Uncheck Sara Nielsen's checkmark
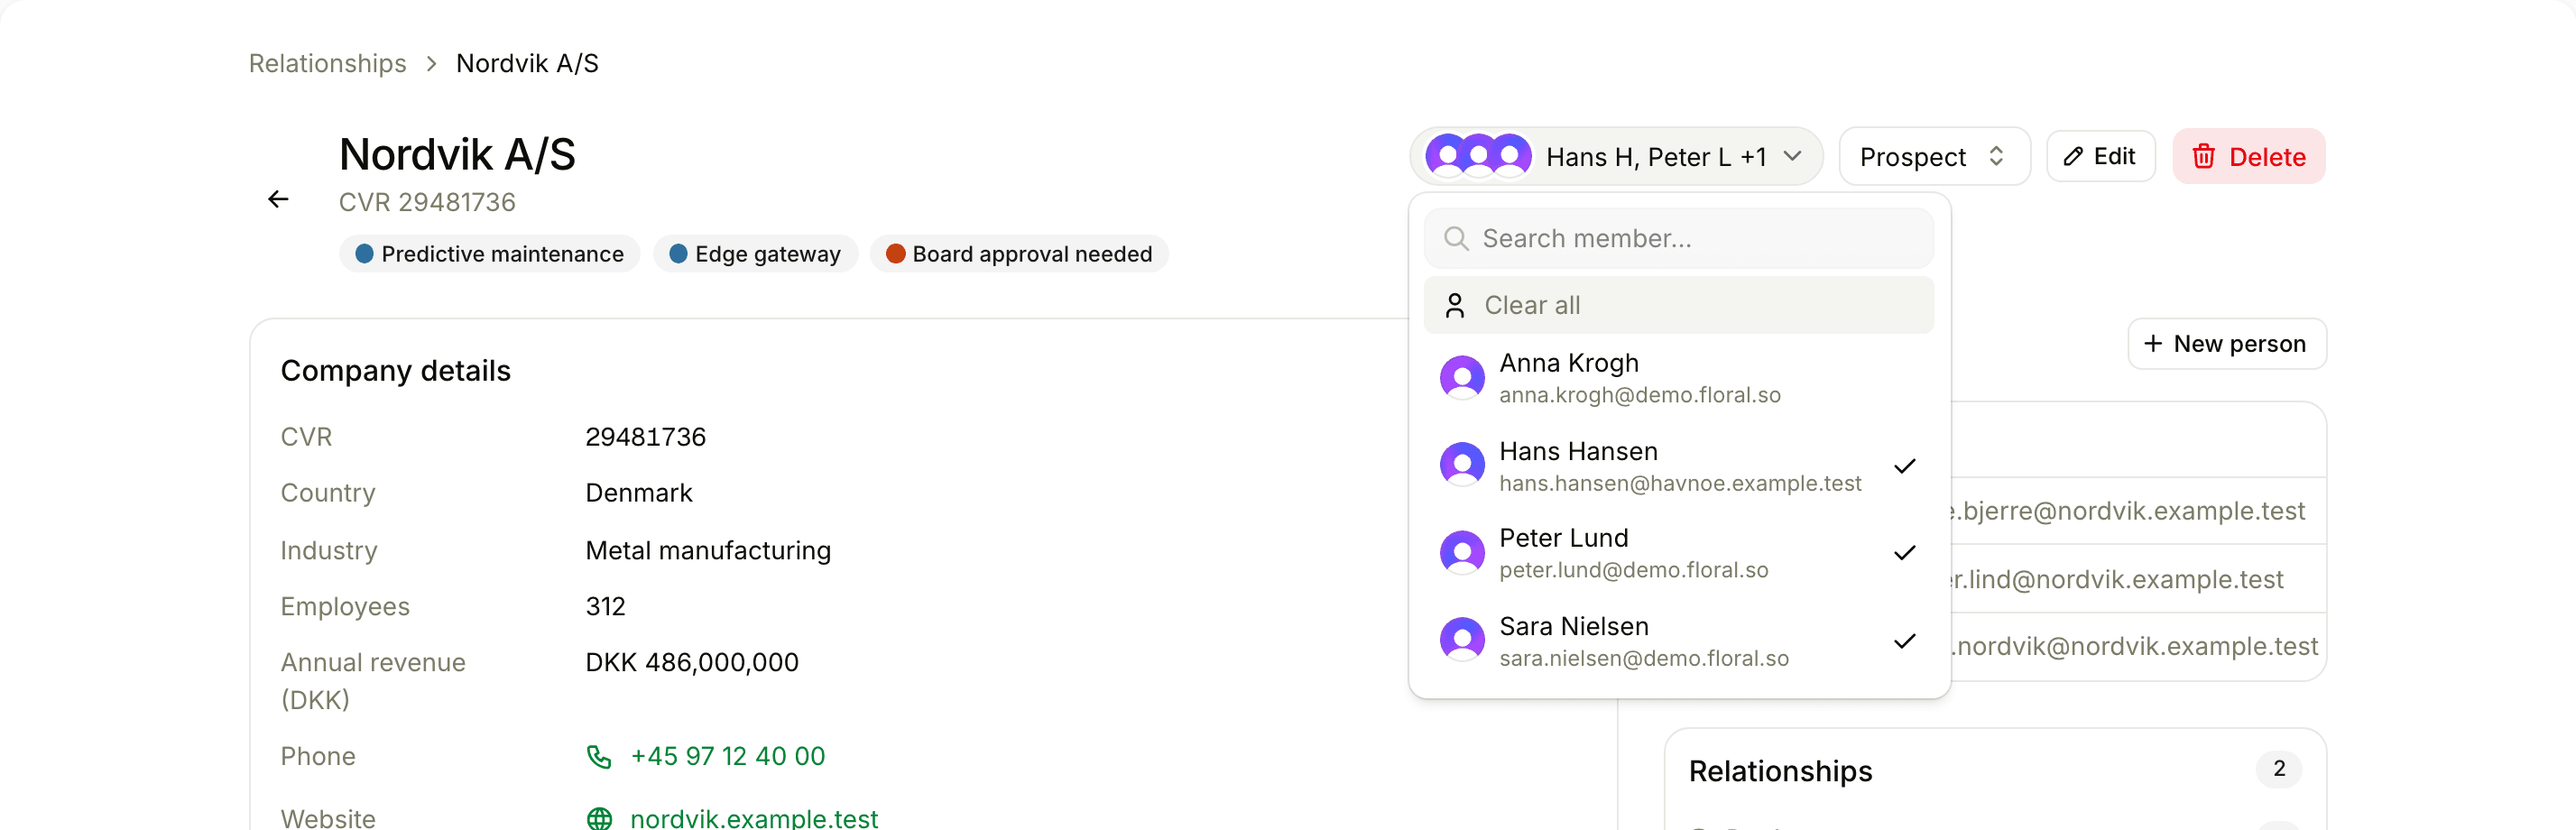 tap(1904, 641)
